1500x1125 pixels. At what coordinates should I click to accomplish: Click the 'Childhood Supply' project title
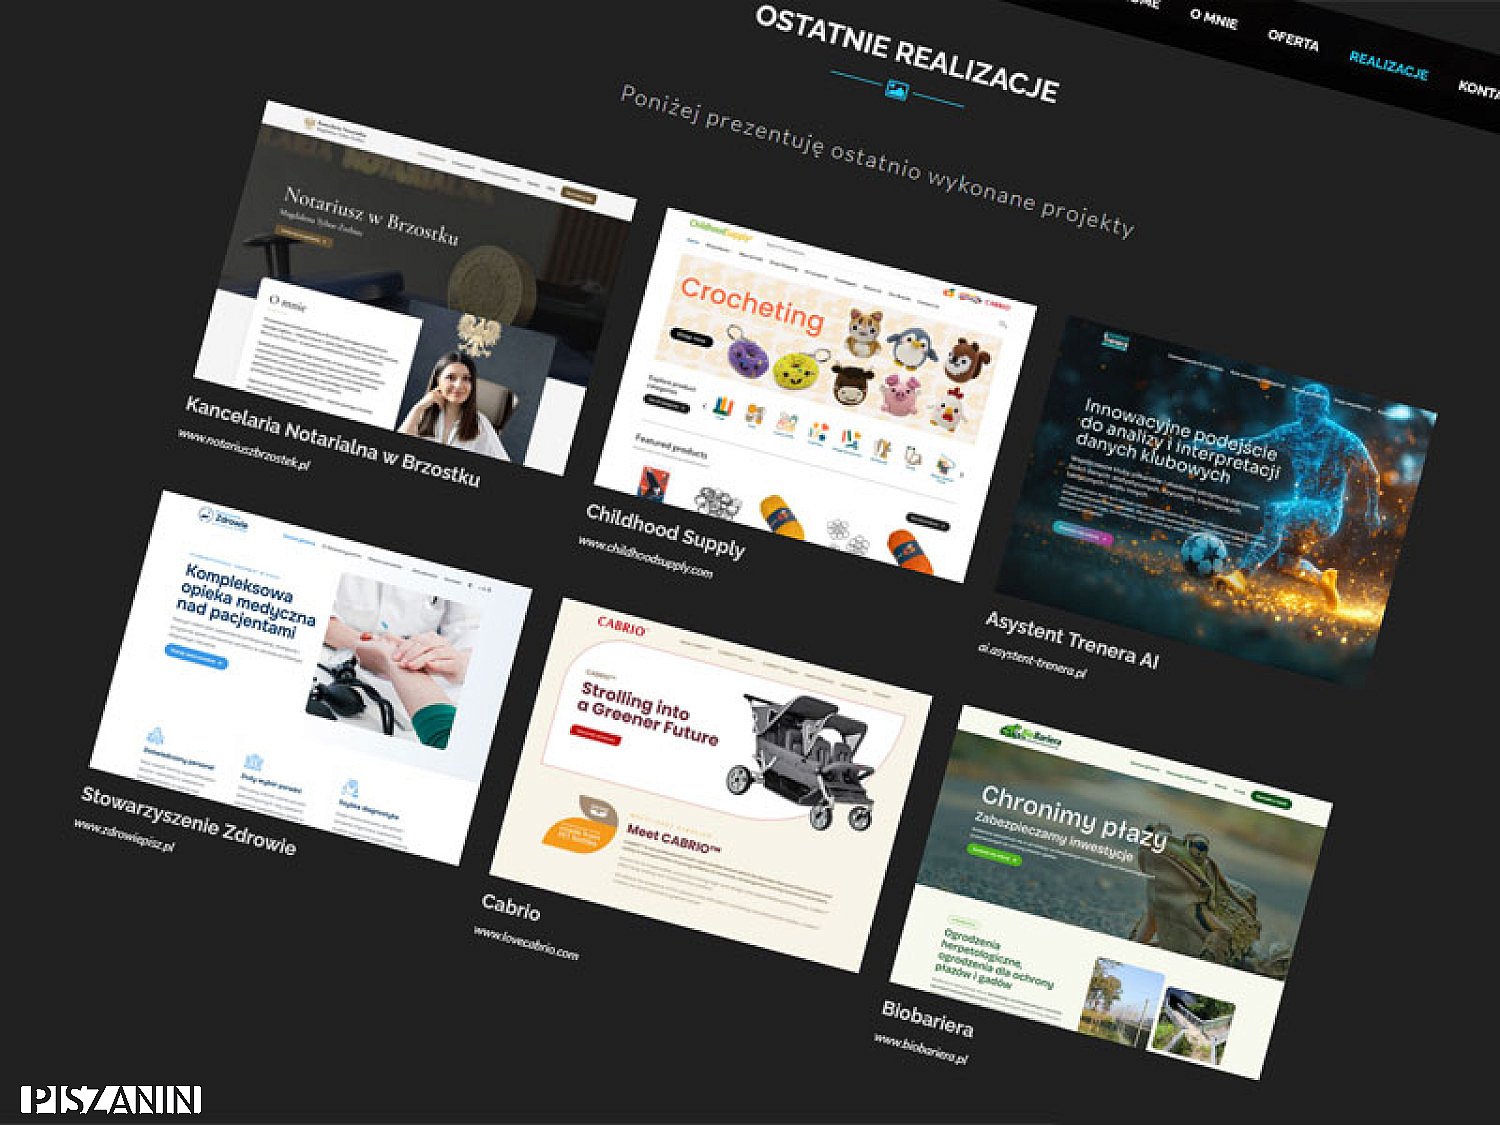665,530
